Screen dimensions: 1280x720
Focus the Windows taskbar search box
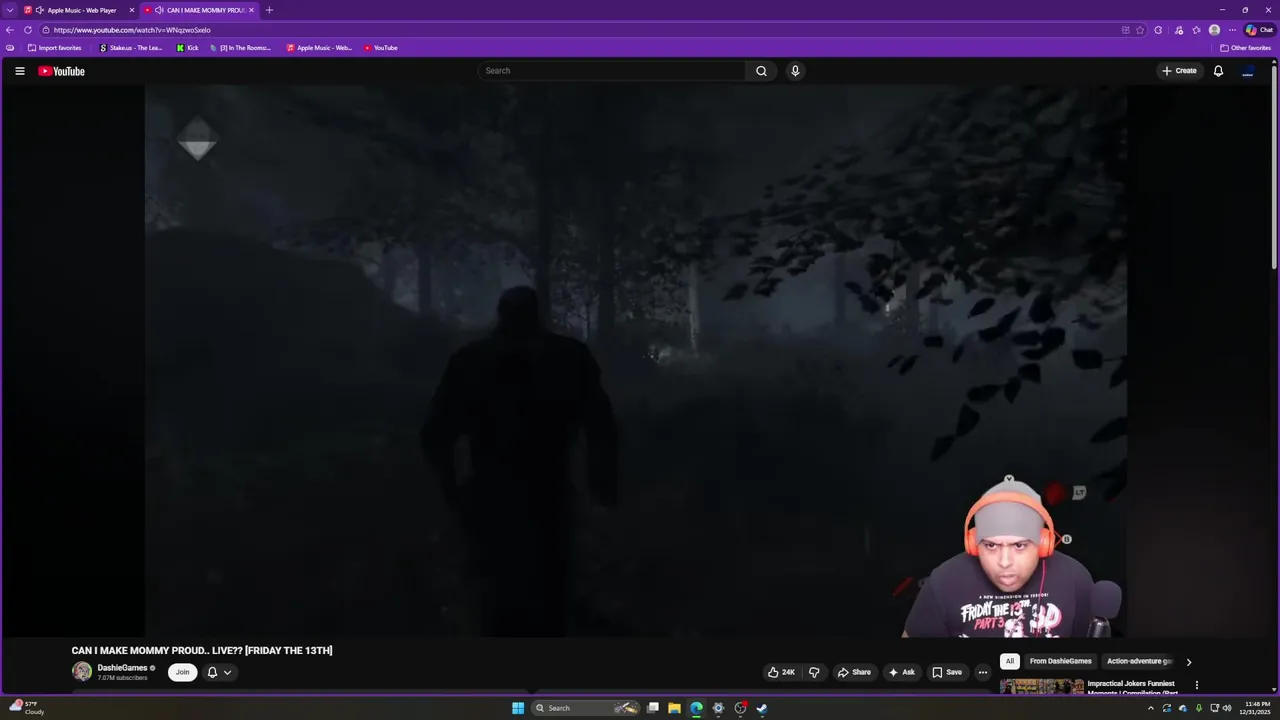click(585, 708)
